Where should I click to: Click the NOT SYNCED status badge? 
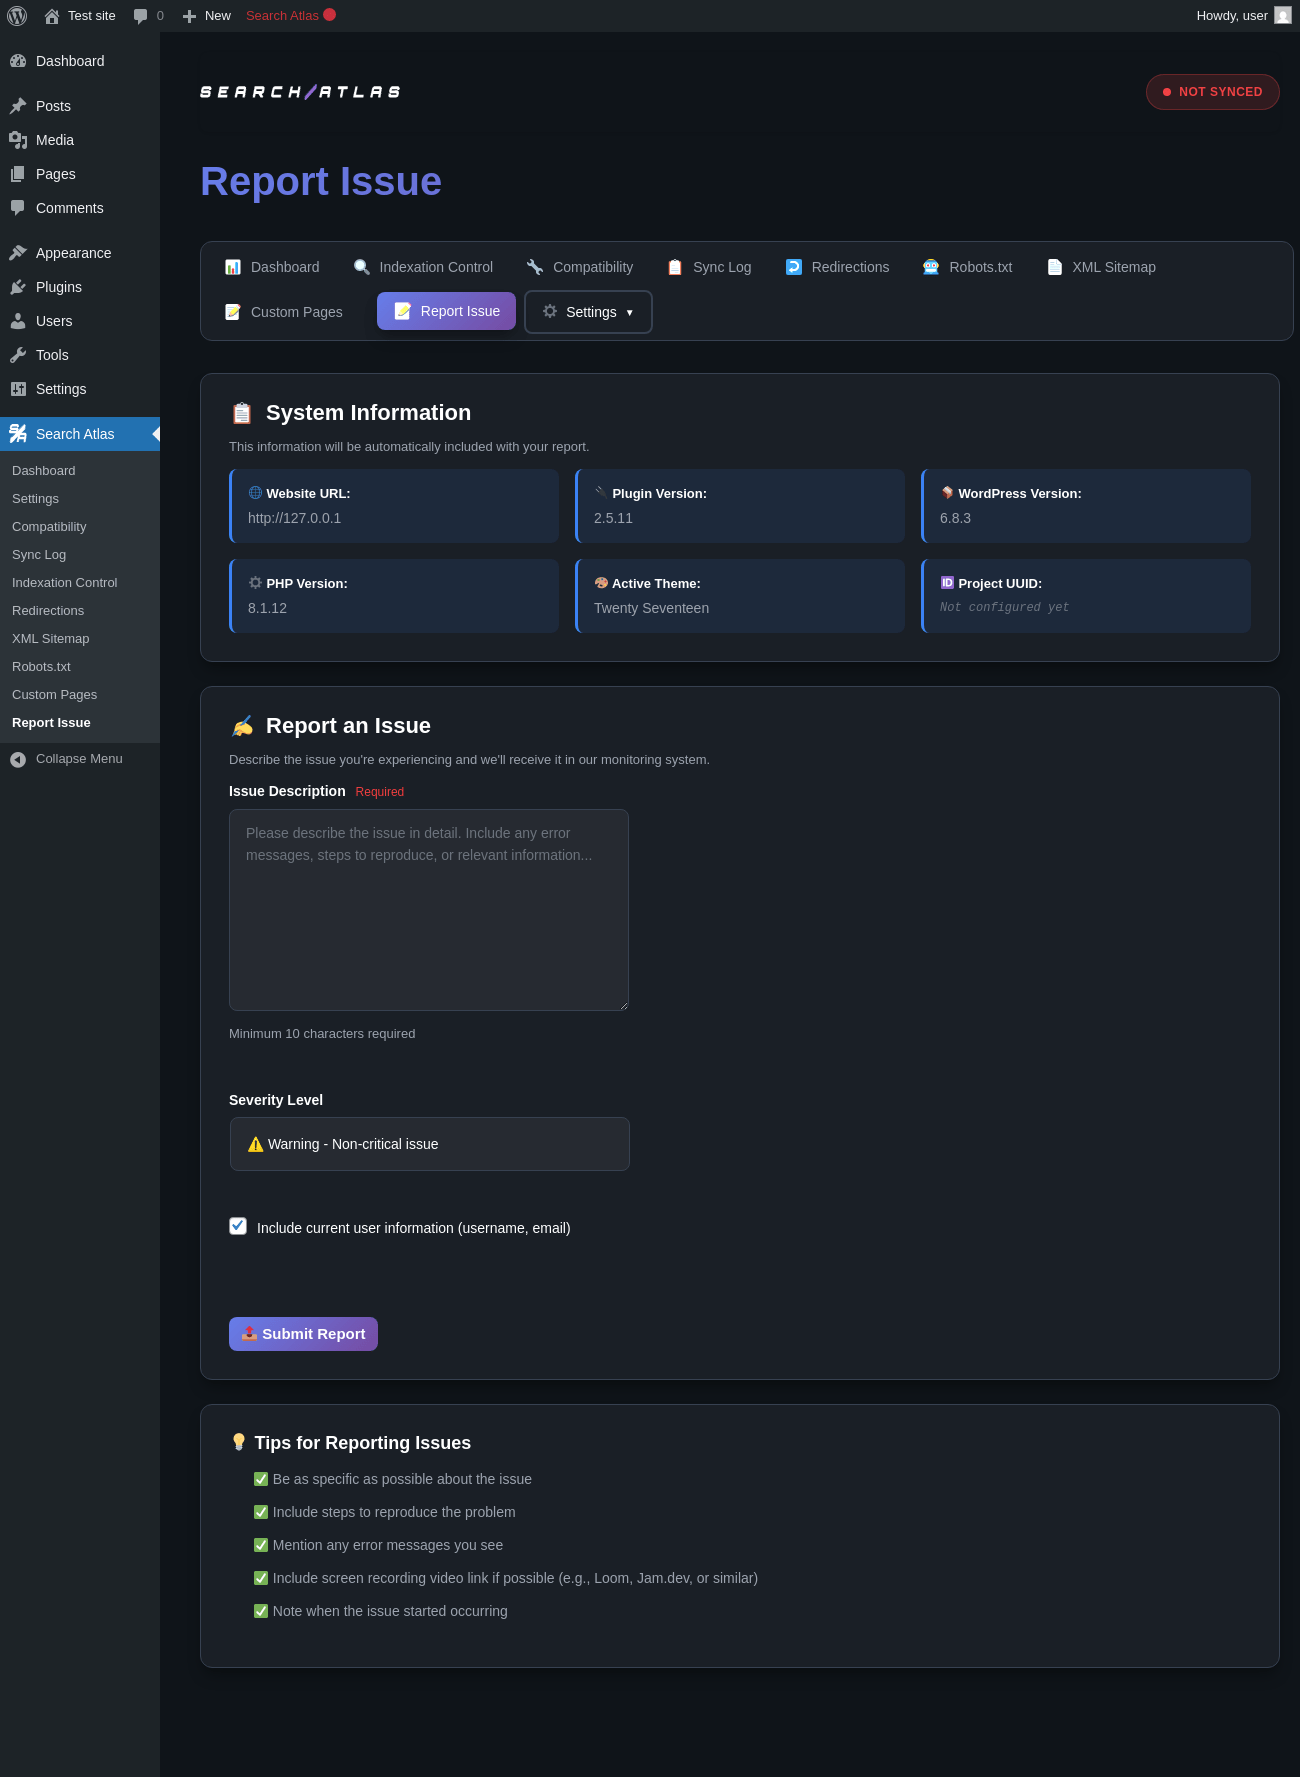pos(1213,92)
